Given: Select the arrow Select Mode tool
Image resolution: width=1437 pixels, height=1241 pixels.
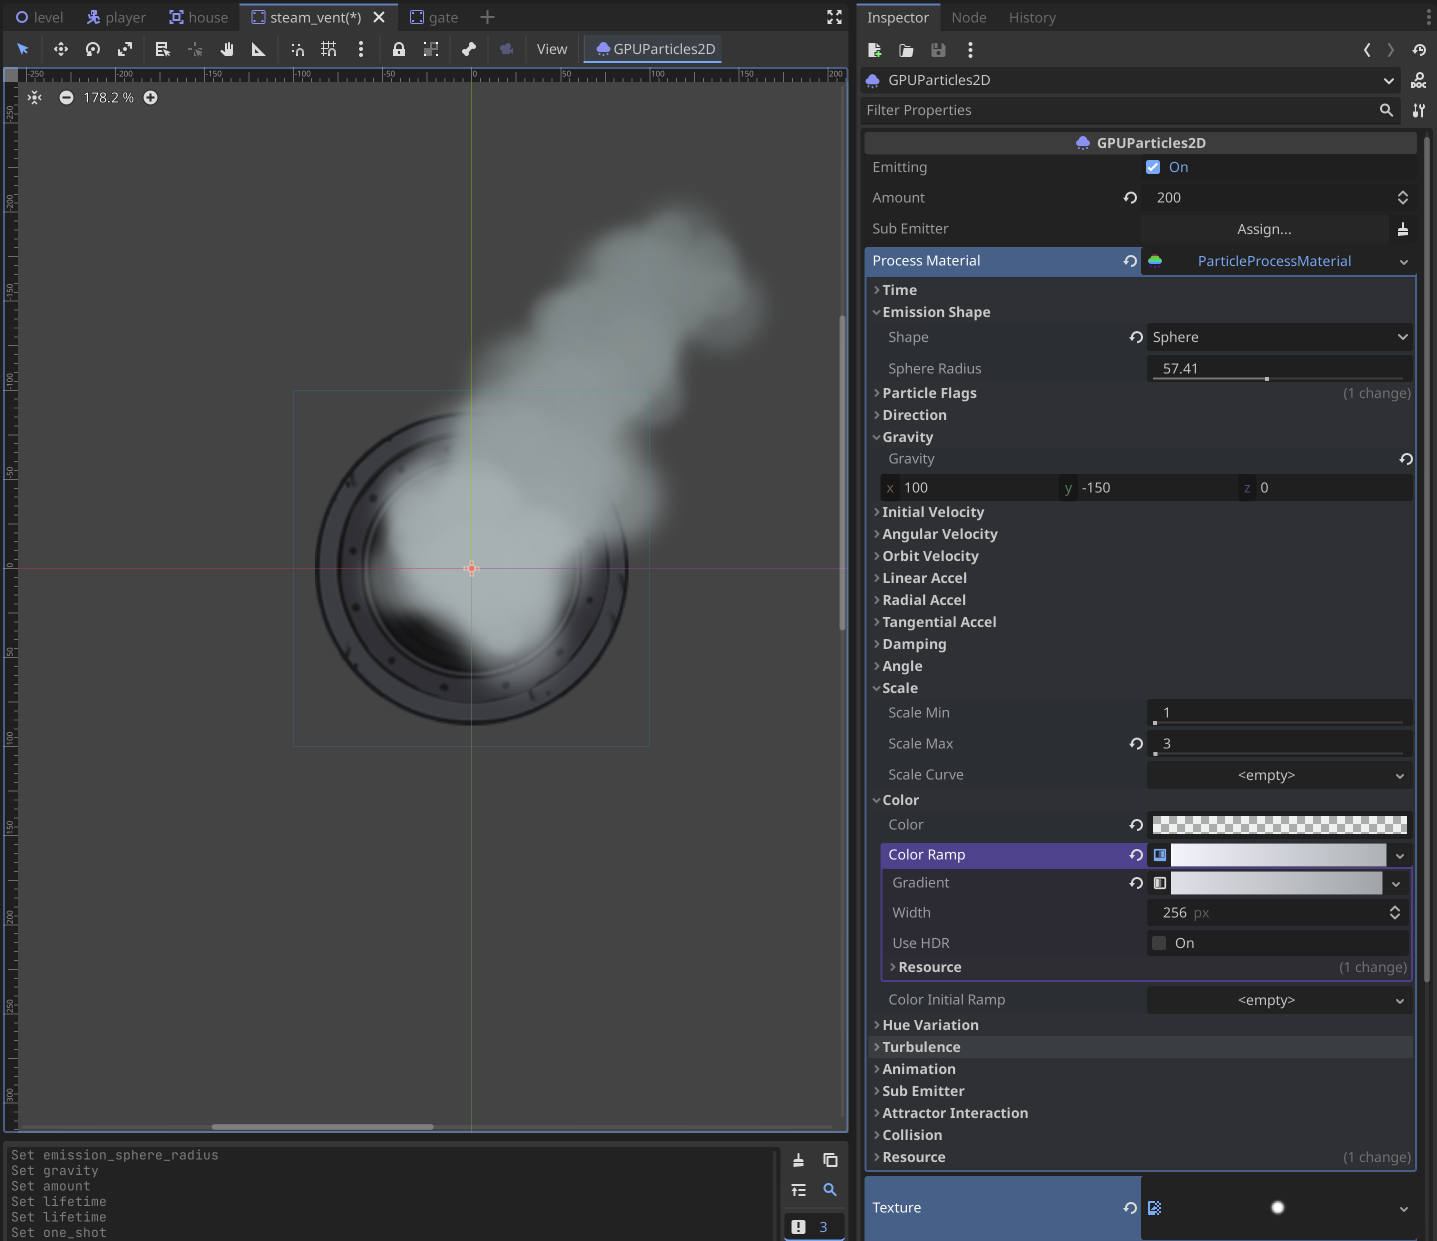Looking at the screenshot, I should click(23, 49).
